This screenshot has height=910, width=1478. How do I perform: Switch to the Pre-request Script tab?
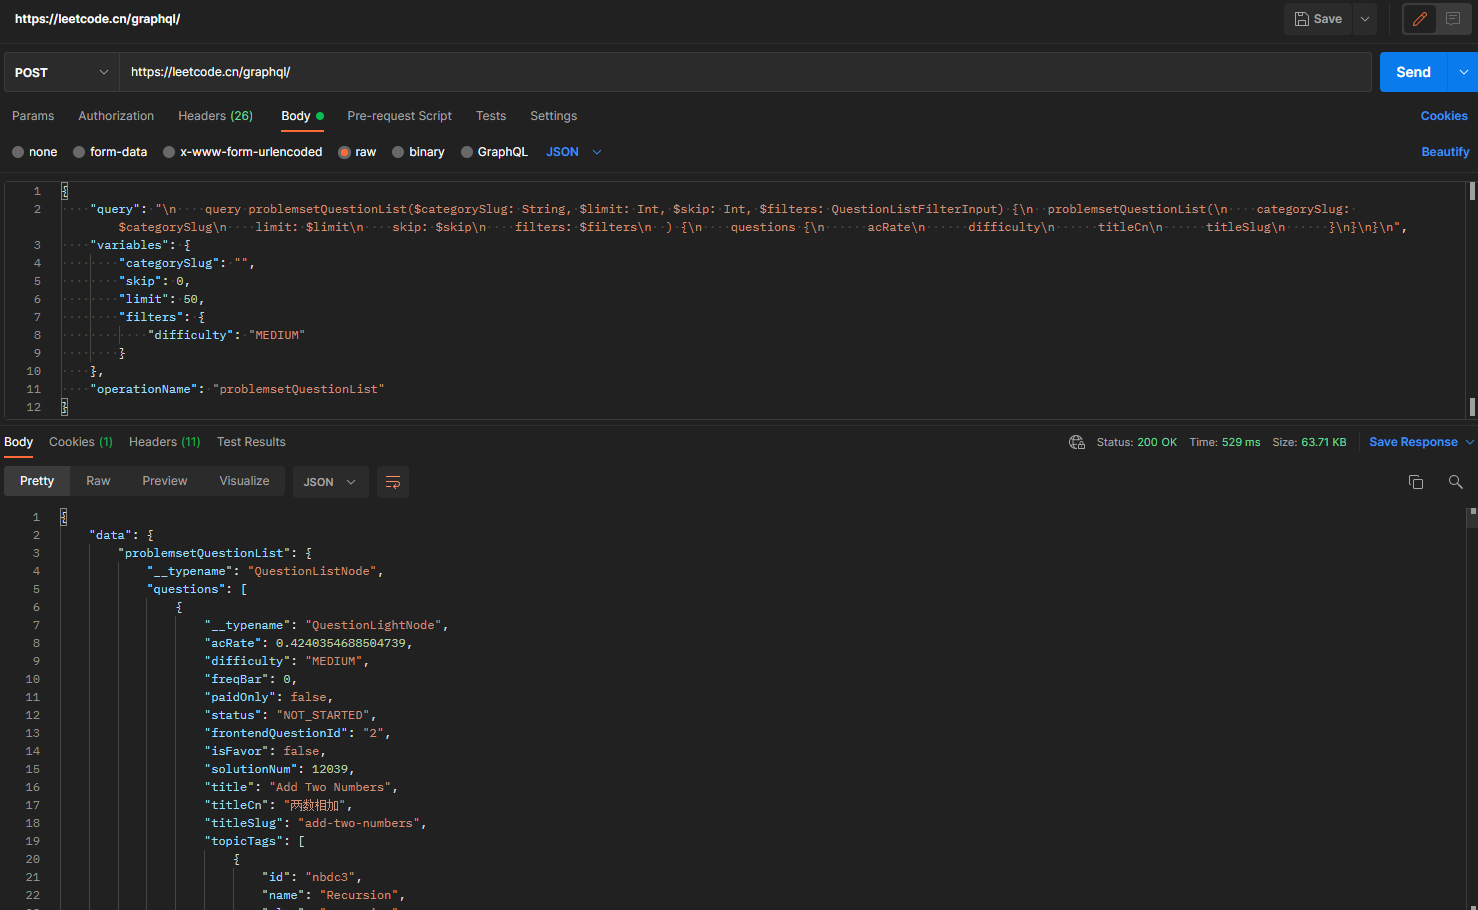point(399,116)
